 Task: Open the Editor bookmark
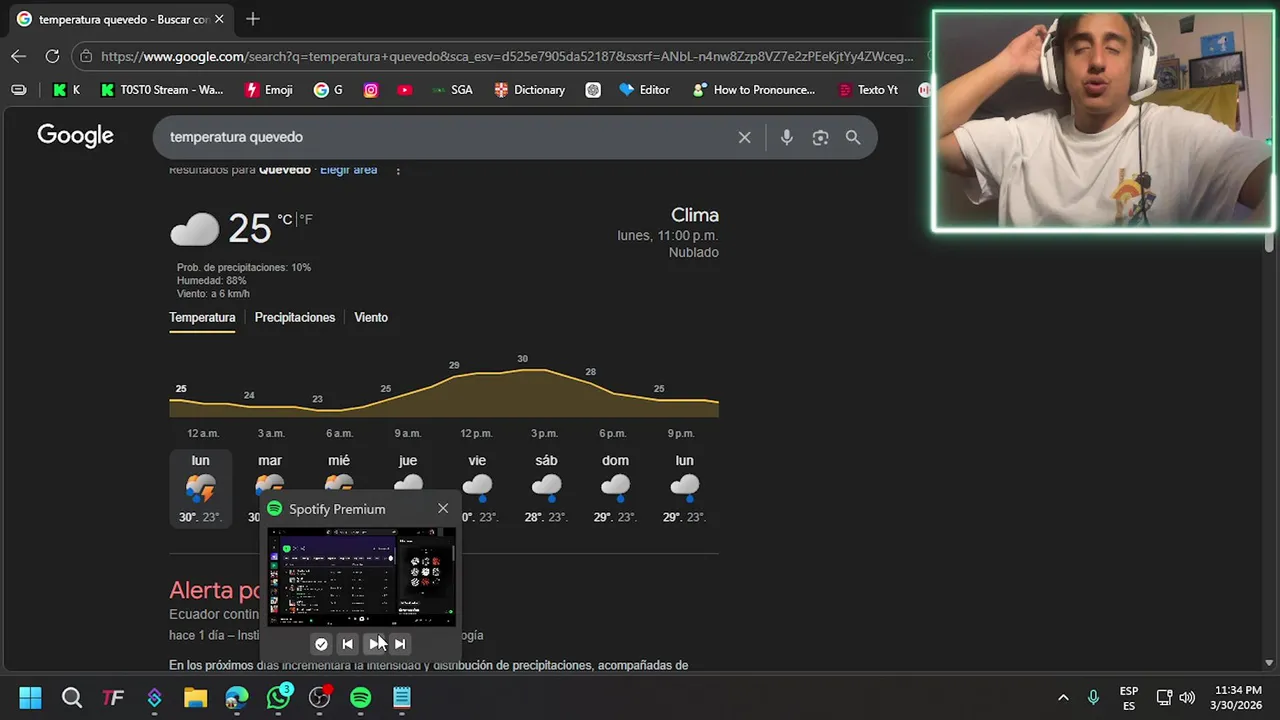click(644, 90)
